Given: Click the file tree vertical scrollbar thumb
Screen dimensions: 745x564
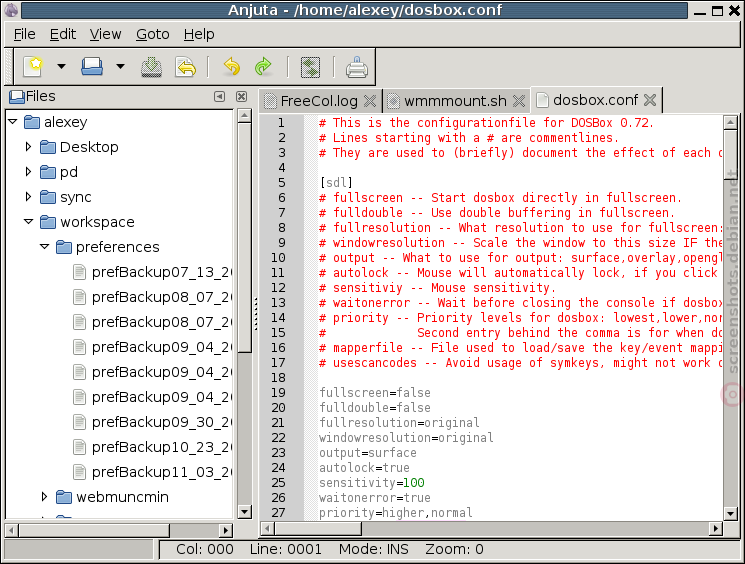Looking at the screenshot, I should pos(244,238).
